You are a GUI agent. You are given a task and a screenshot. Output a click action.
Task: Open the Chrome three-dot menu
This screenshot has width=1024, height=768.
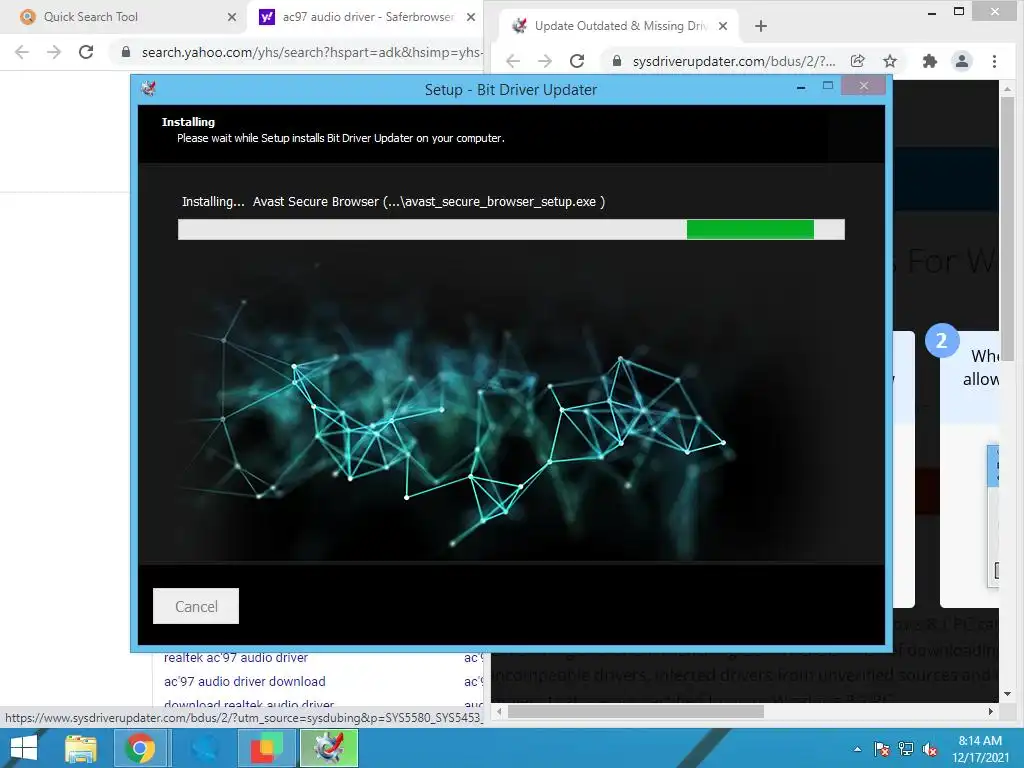pyautogui.click(x=994, y=61)
